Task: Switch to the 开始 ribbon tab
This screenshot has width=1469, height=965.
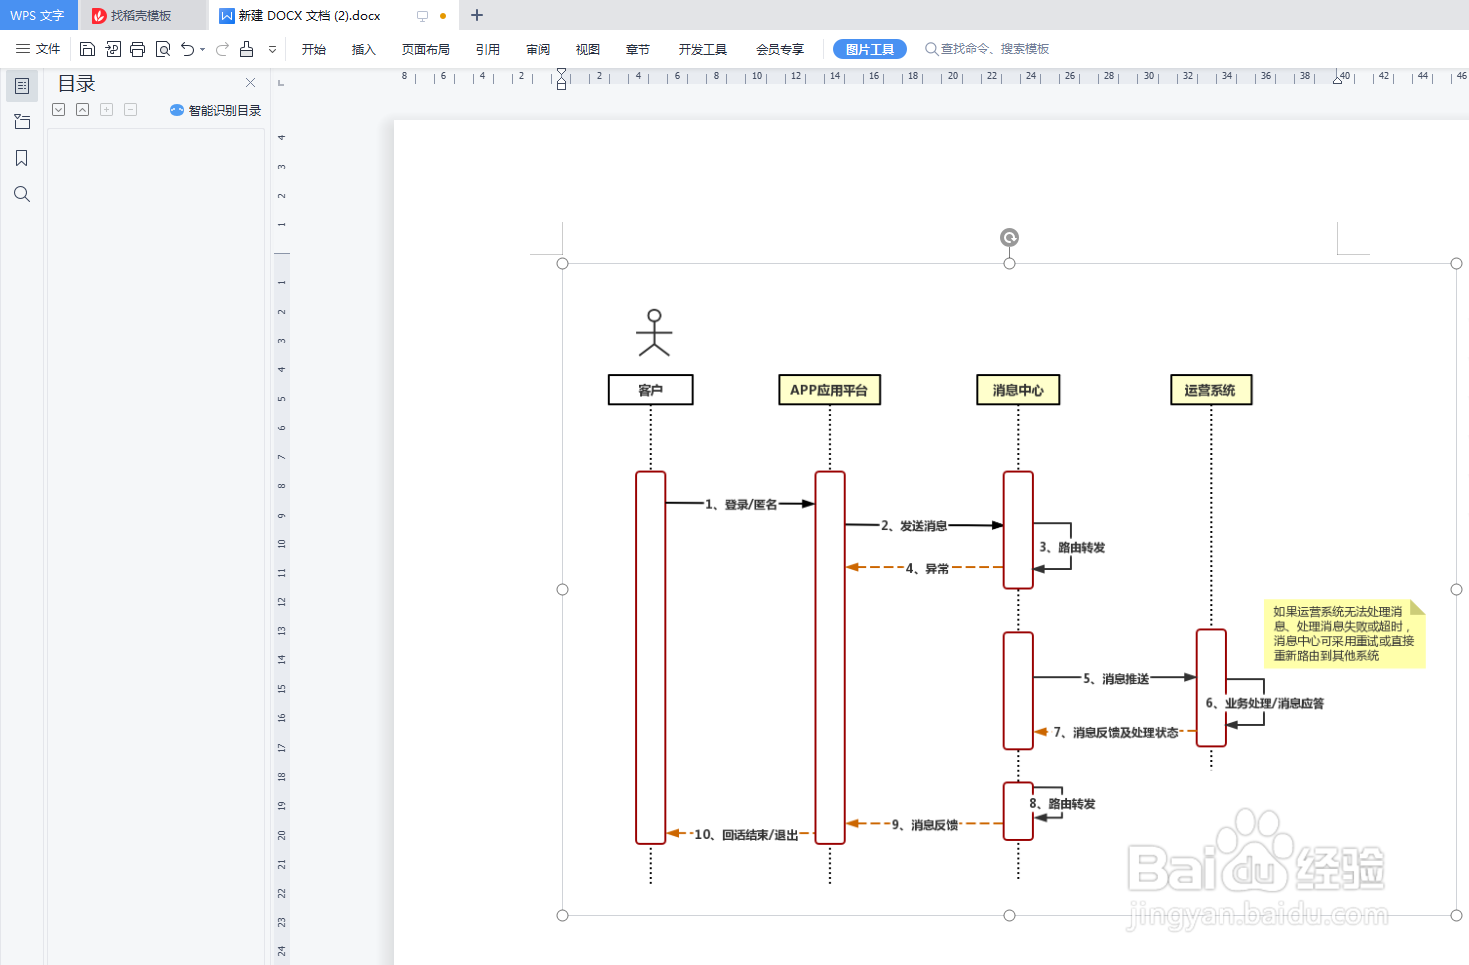Action: [x=314, y=49]
